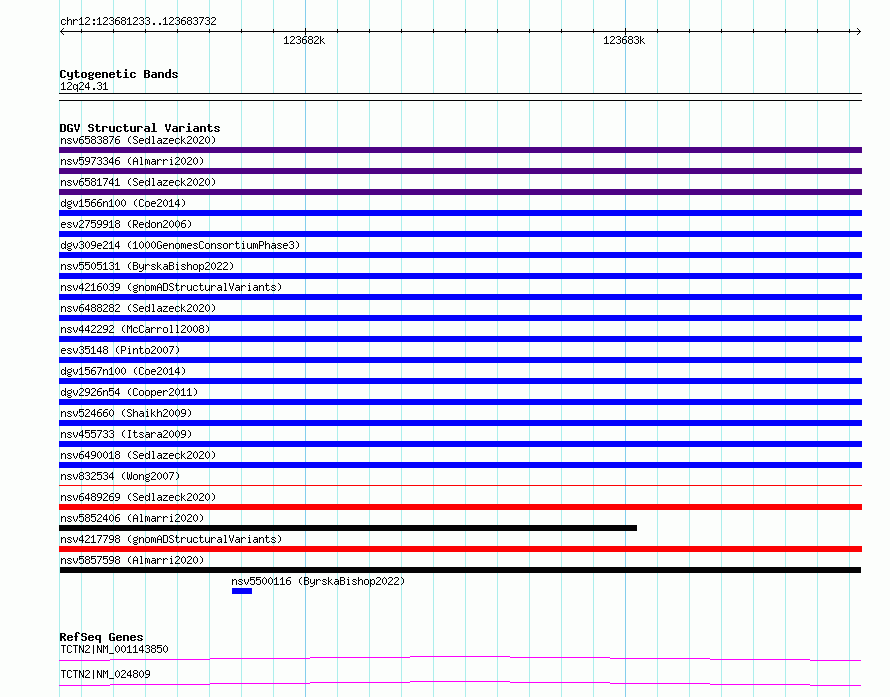Viewport: 890px width, 697px height.
Task: Open variant nsv6490018 (Sedlazeck2020) label
Action: tap(138, 455)
